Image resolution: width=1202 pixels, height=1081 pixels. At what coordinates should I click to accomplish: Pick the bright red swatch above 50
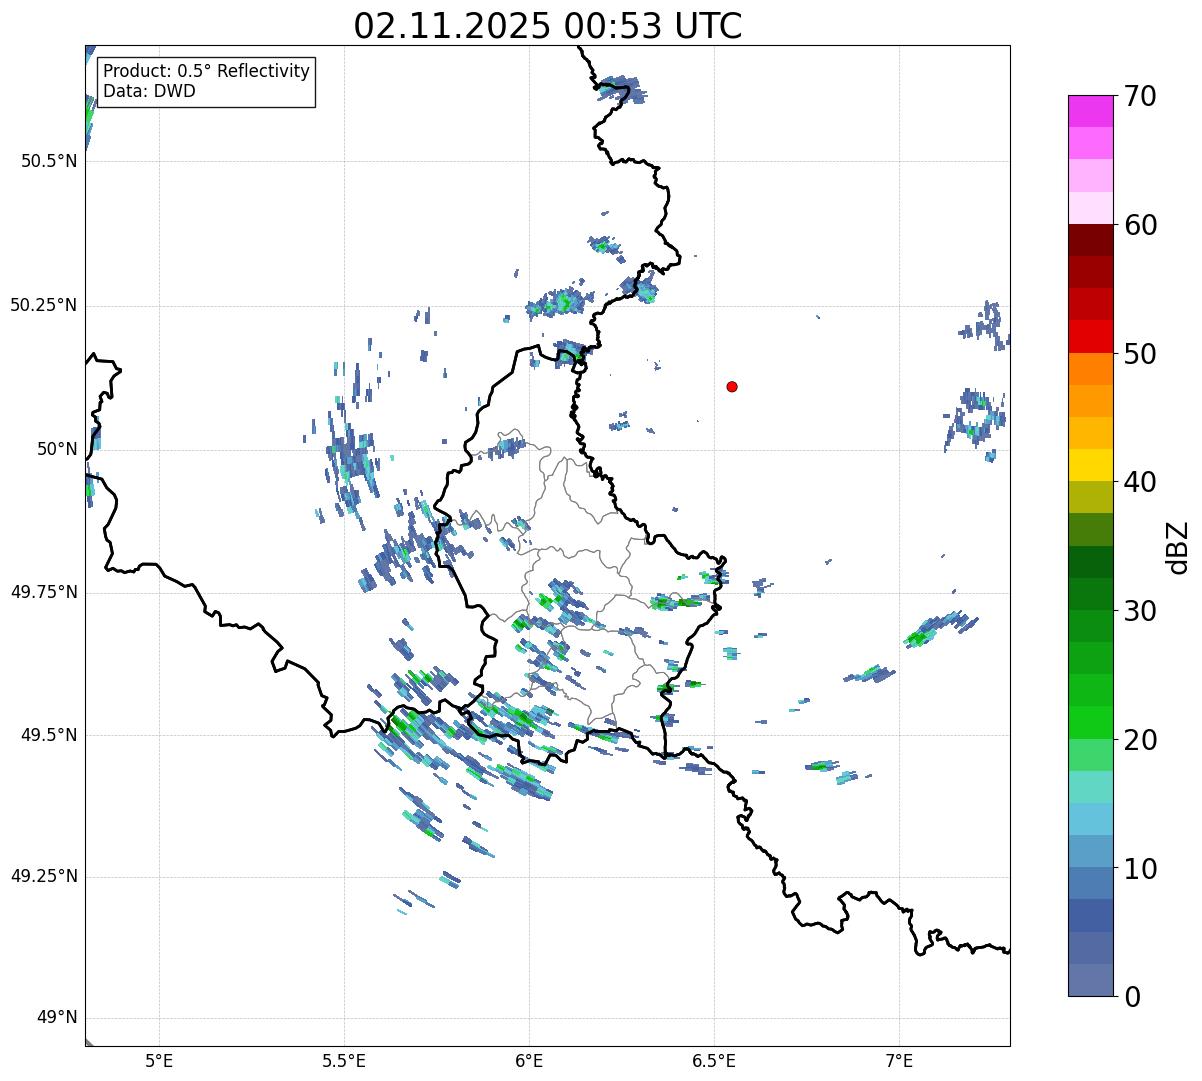point(1091,336)
